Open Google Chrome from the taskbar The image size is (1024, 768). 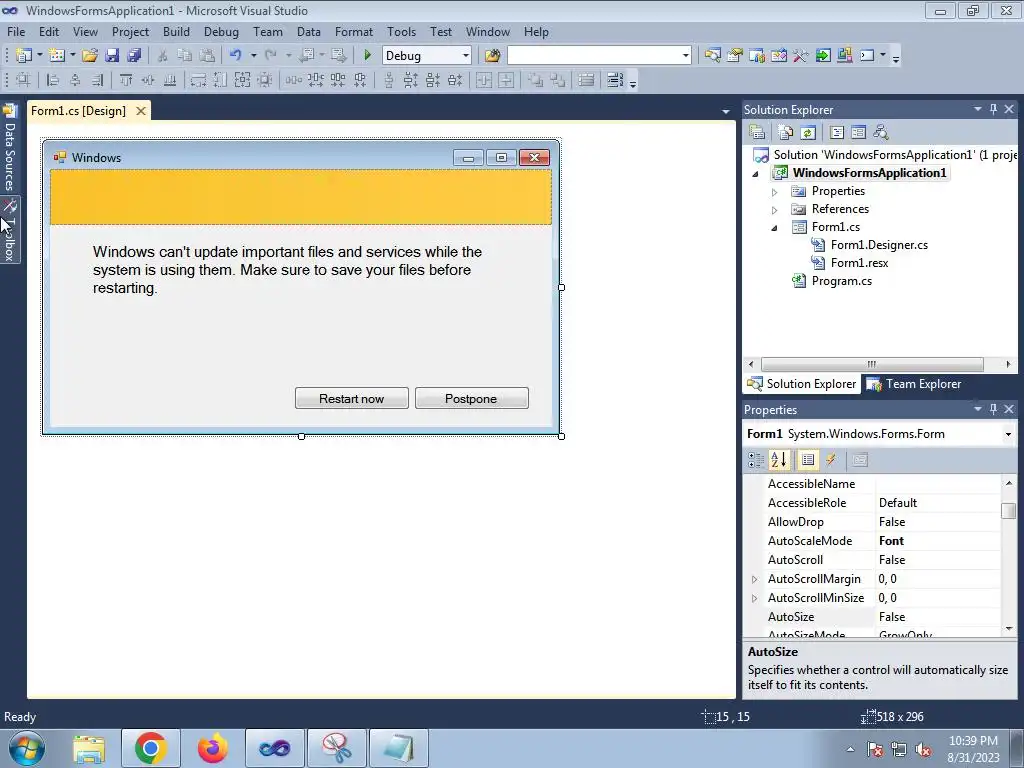(150, 748)
